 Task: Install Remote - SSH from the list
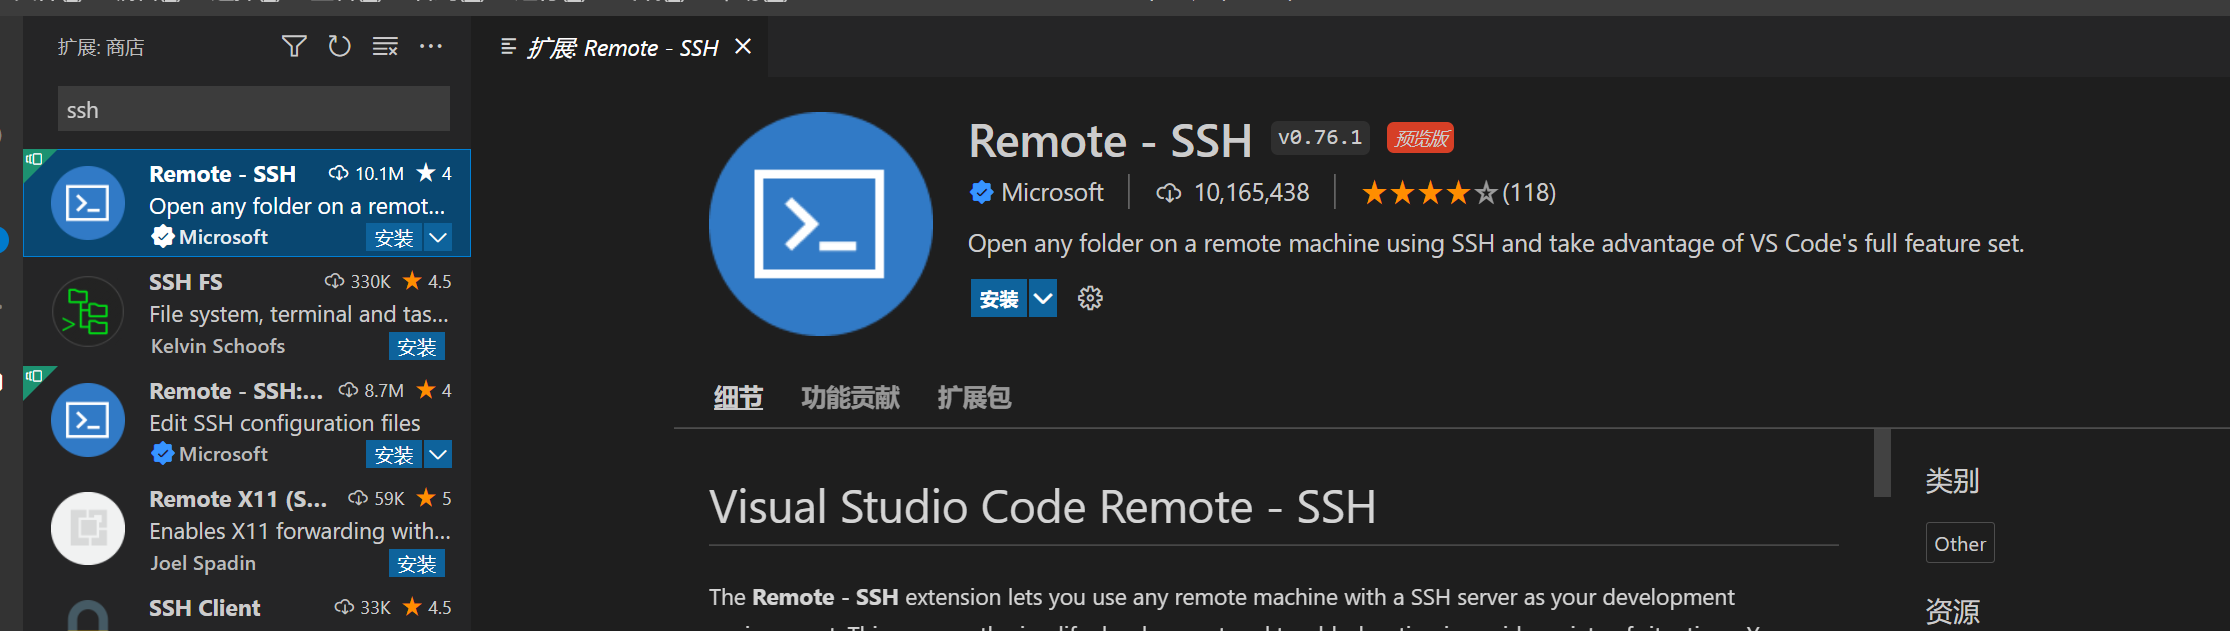click(394, 238)
